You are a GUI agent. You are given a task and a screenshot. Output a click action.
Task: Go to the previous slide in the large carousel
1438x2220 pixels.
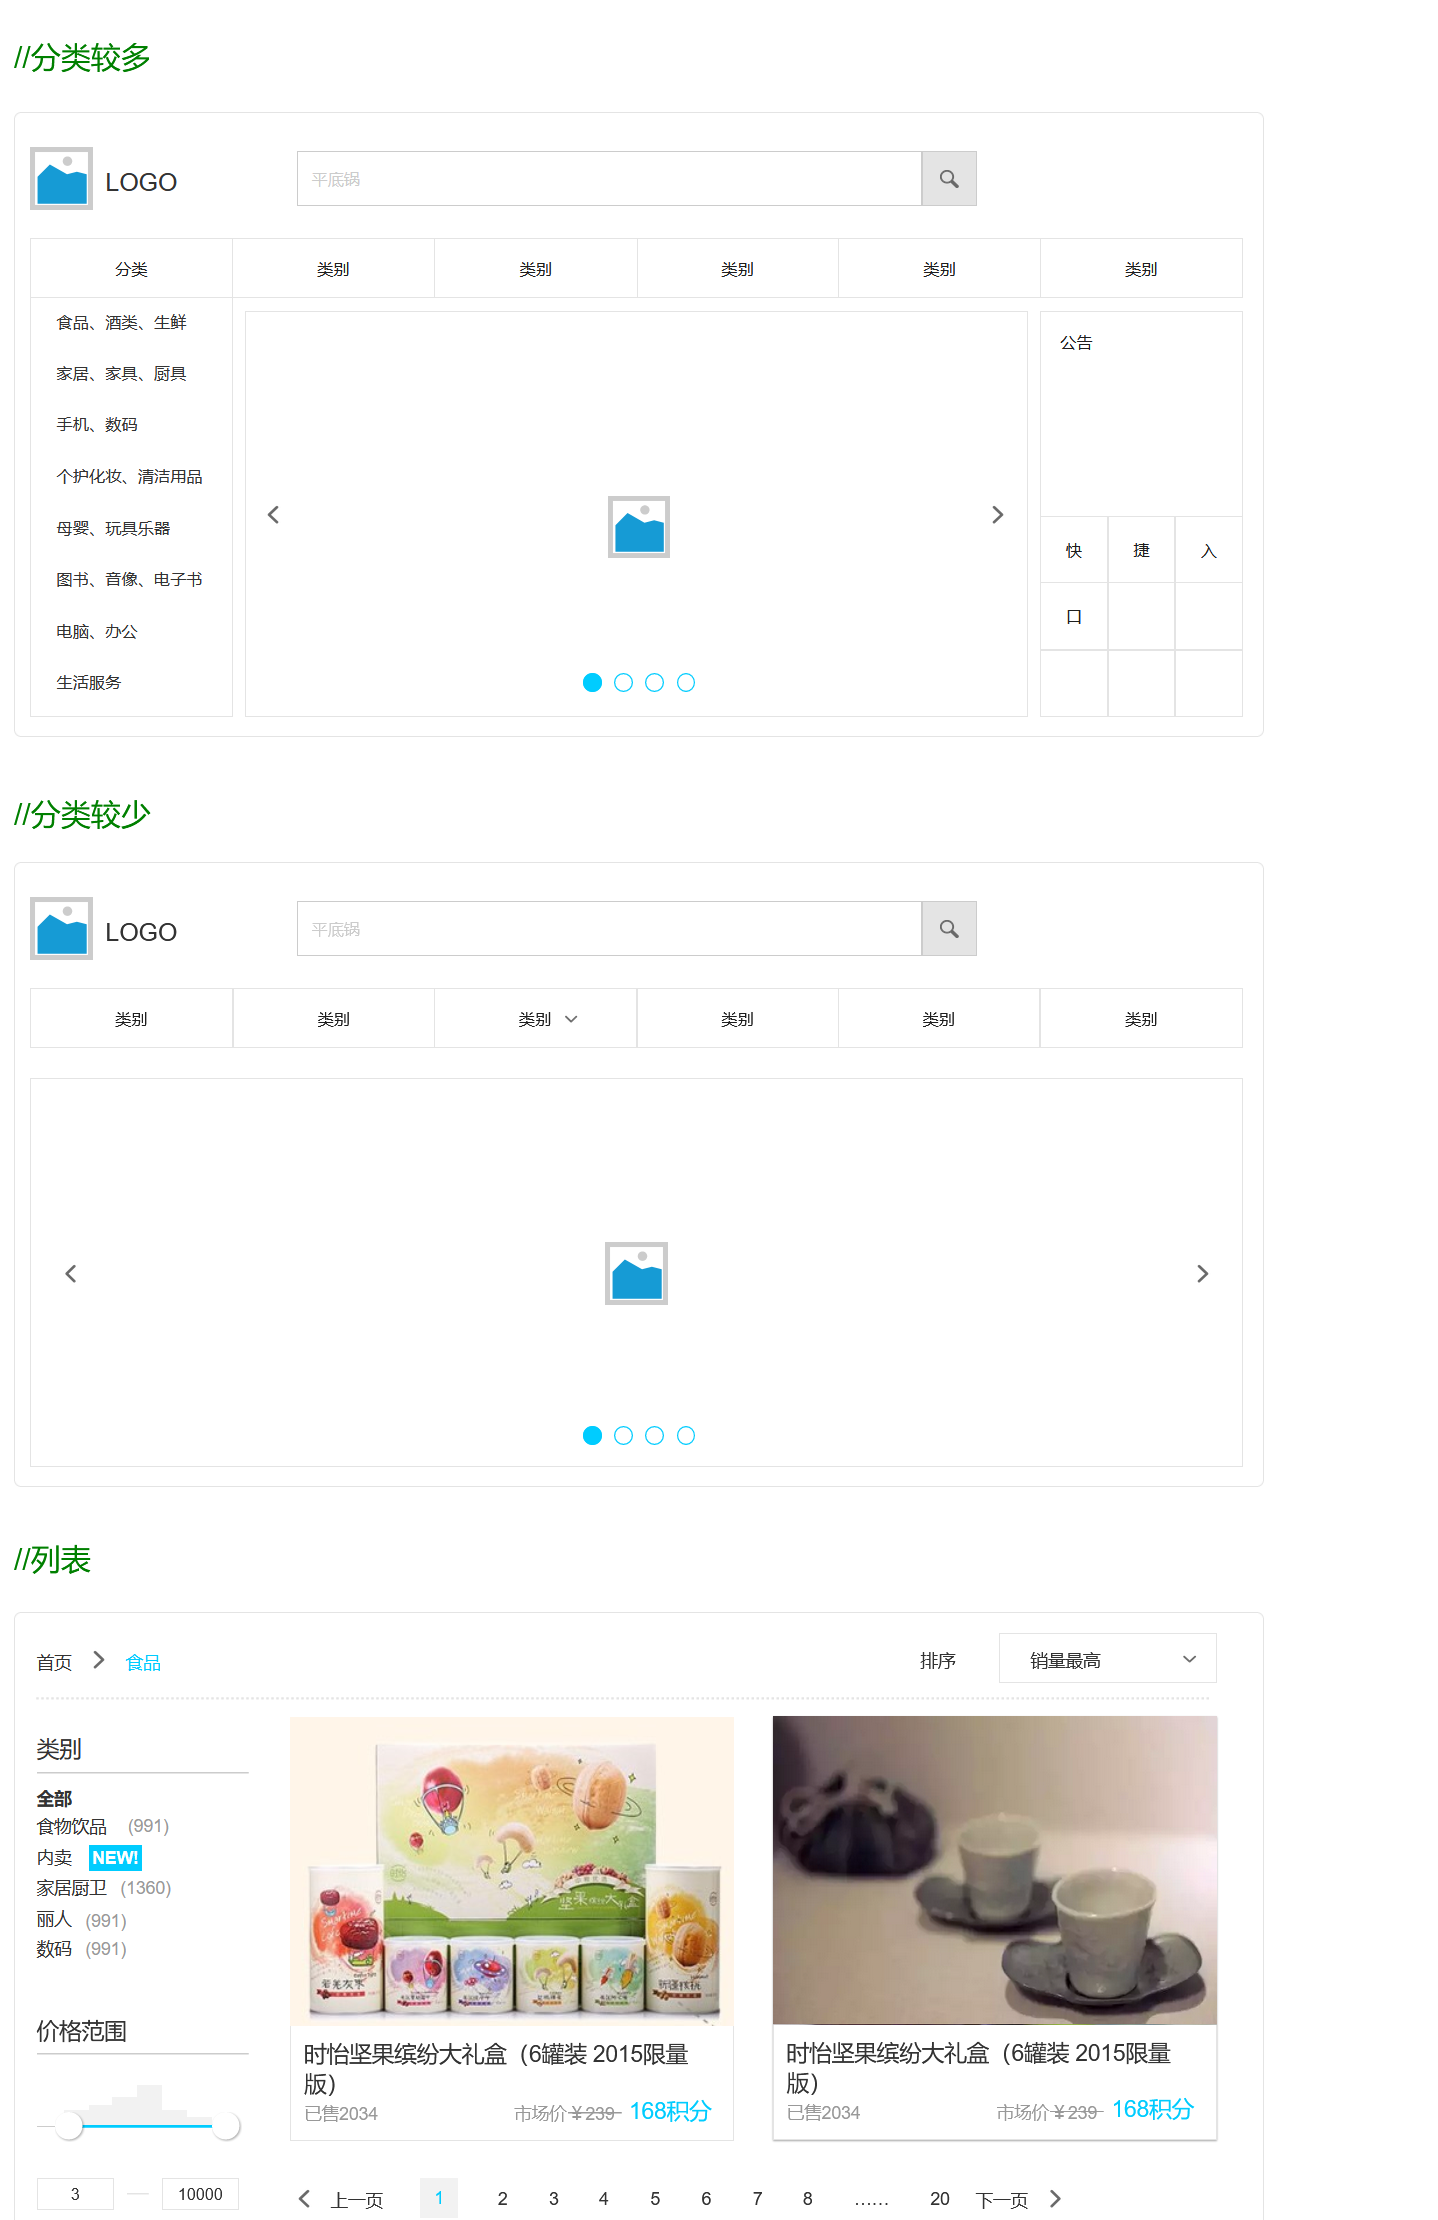pos(71,1273)
